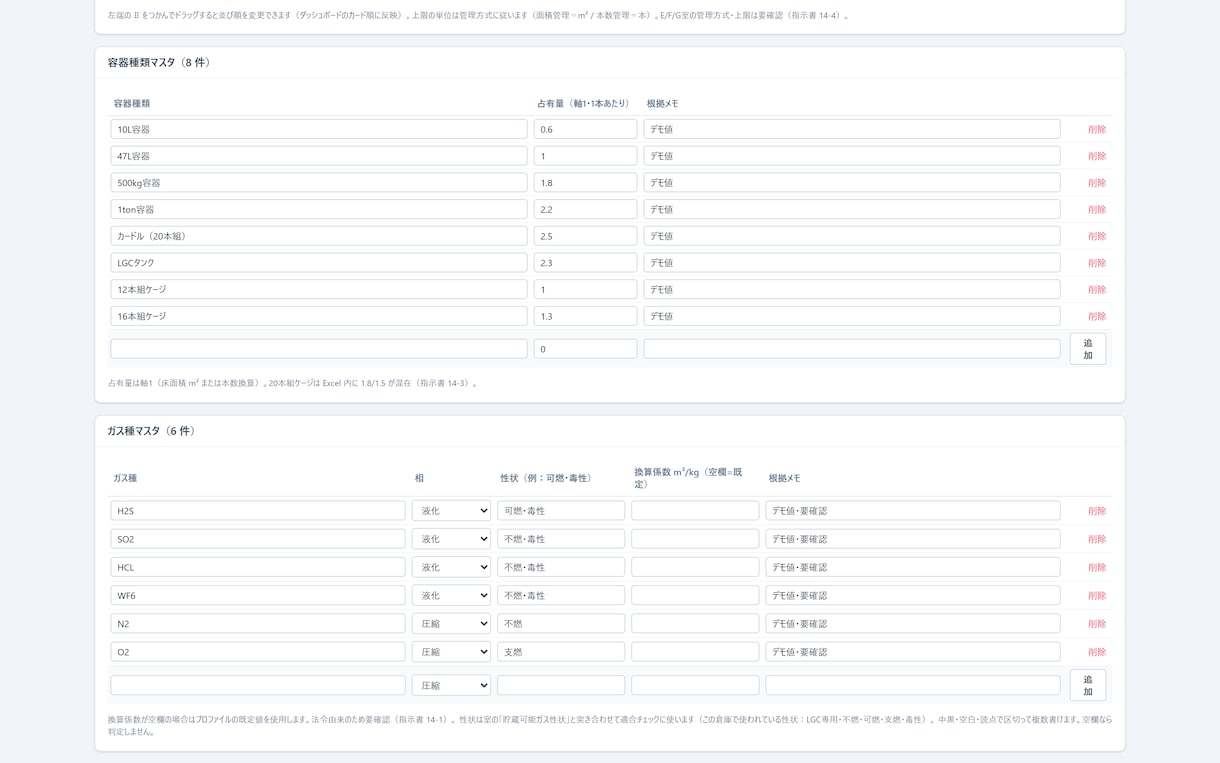Delete the 500kg容器 row
Viewport: 1220px width, 763px height.
tap(1097, 183)
